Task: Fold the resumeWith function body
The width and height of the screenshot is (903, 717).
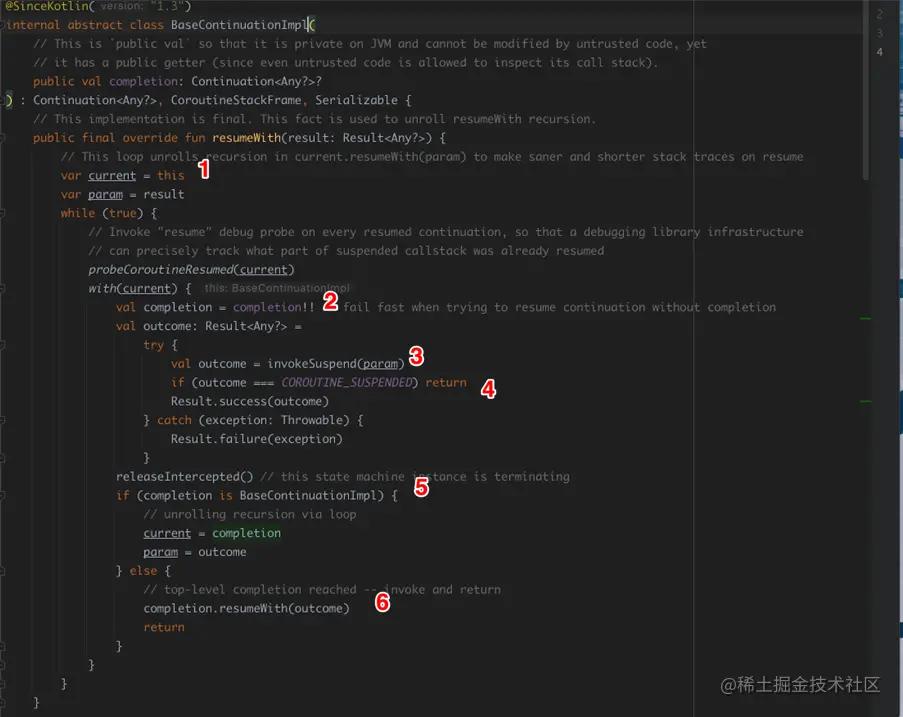Action: 5,137
